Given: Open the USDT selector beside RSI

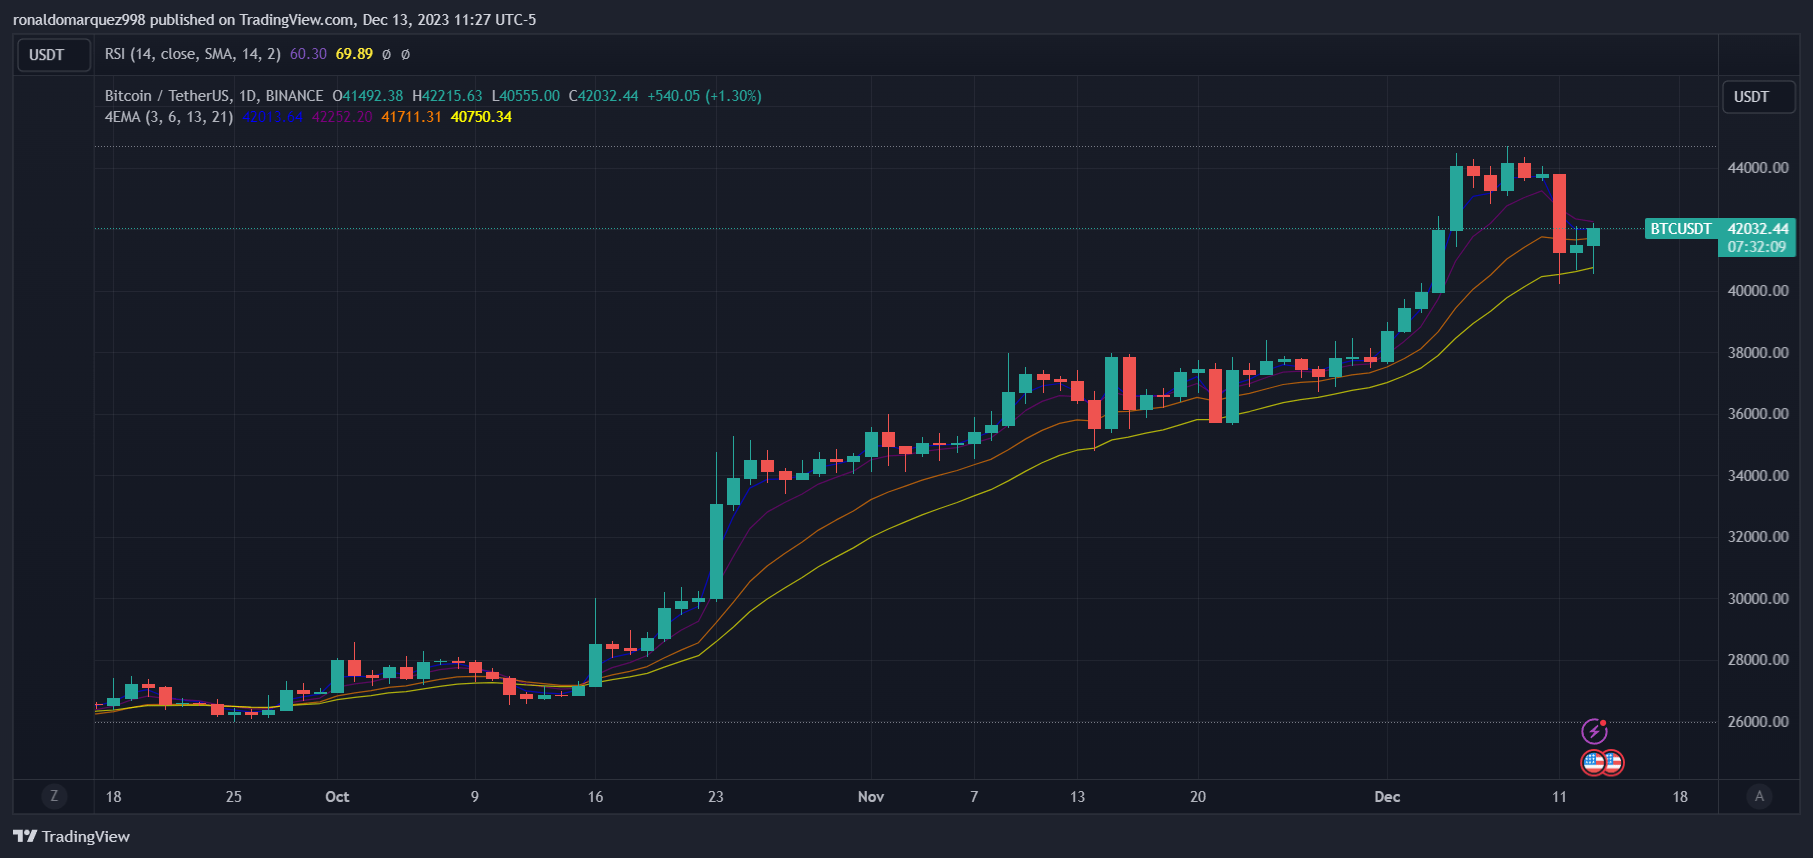Looking at the screenshot, I should pos(54,55).
